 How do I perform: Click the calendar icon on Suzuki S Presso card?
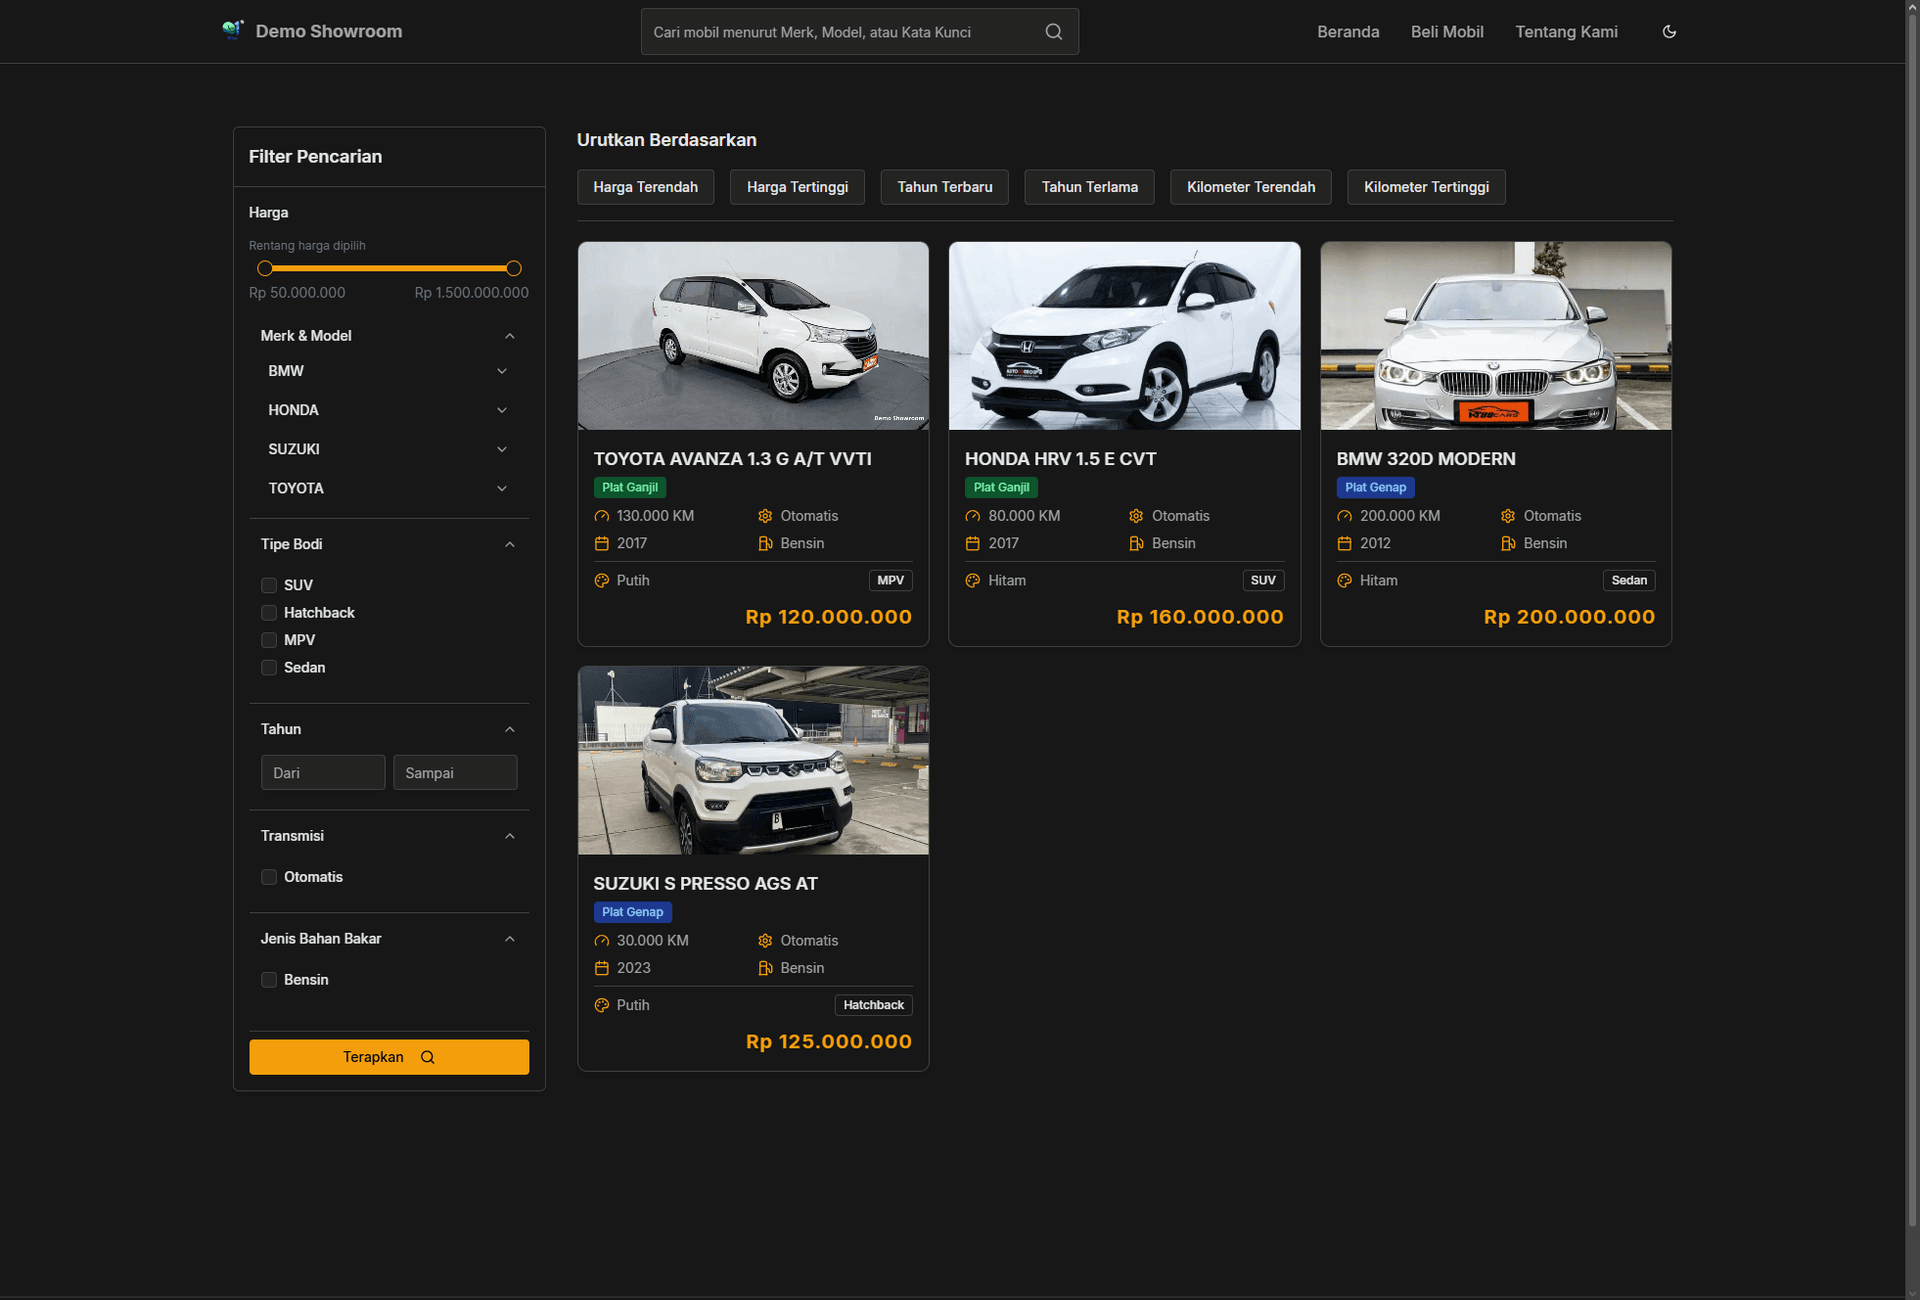click(601, 968)
